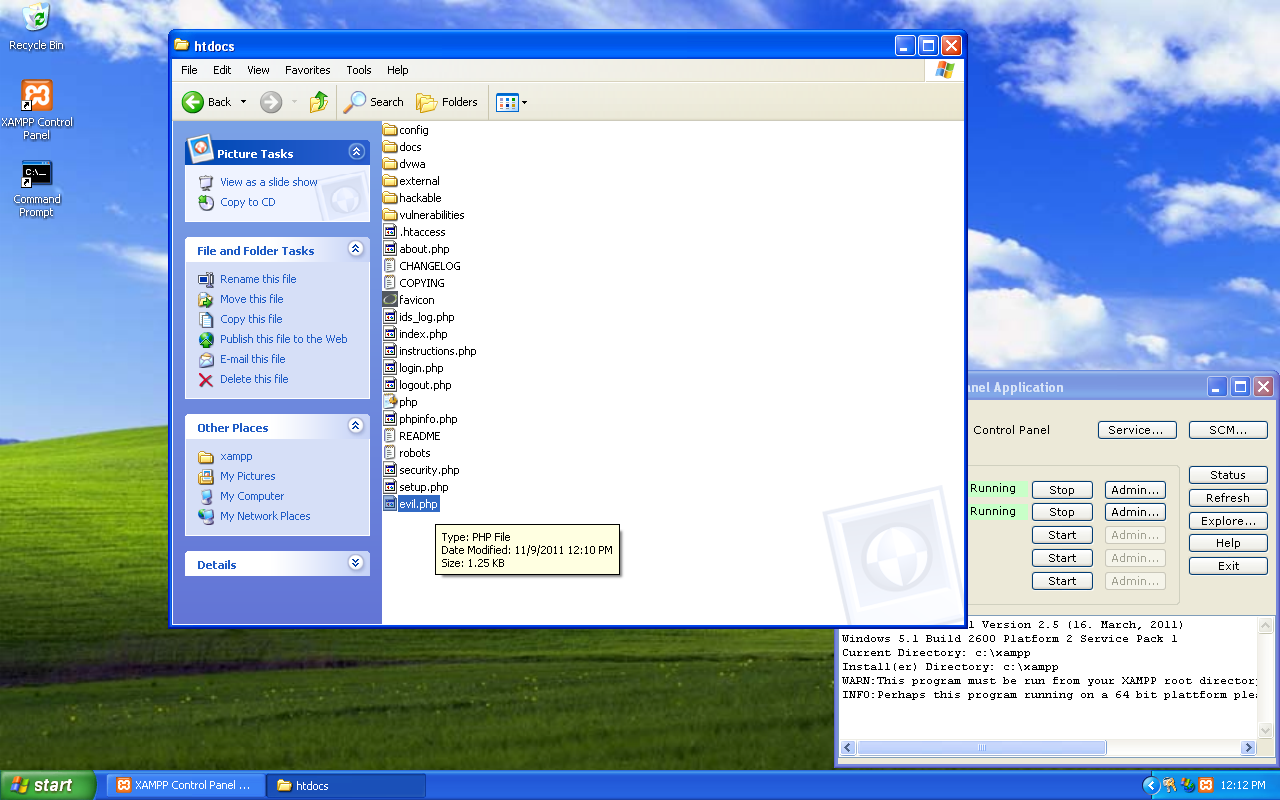Click Publish this file to the Web
Screen dimensions: 1280x800
click(283, 339)
